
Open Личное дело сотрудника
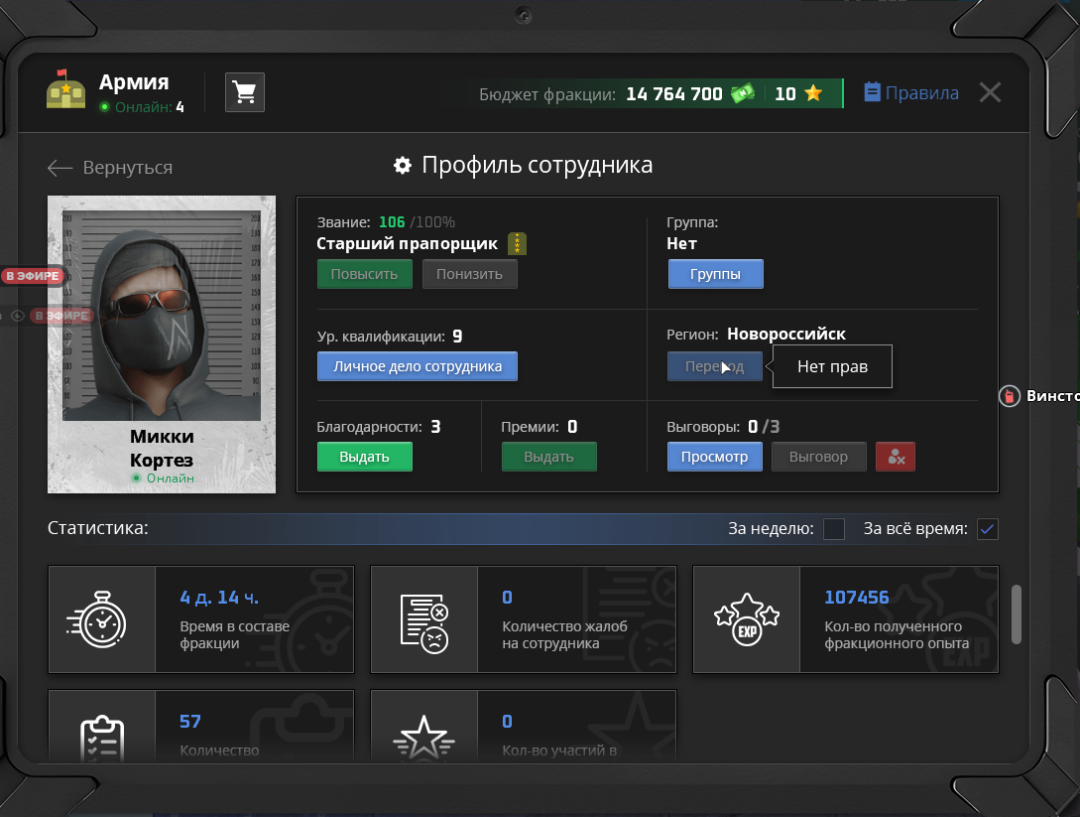(417, 366)
